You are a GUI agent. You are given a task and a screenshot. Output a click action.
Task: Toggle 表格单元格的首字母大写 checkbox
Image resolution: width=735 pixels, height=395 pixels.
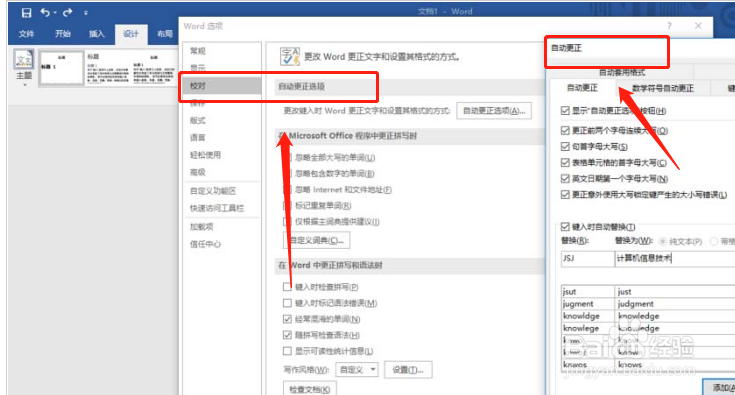pyautogui.click(x=565, y=163)
